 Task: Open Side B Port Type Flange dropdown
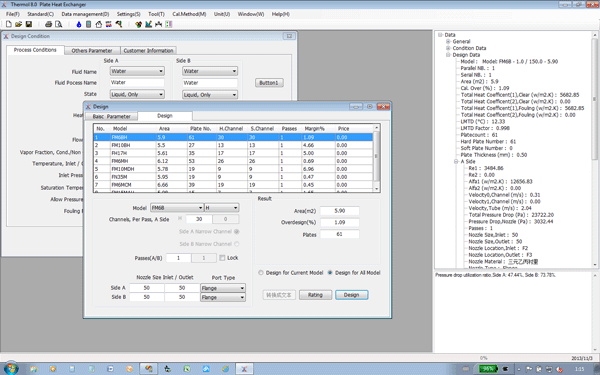coord(223,297)
